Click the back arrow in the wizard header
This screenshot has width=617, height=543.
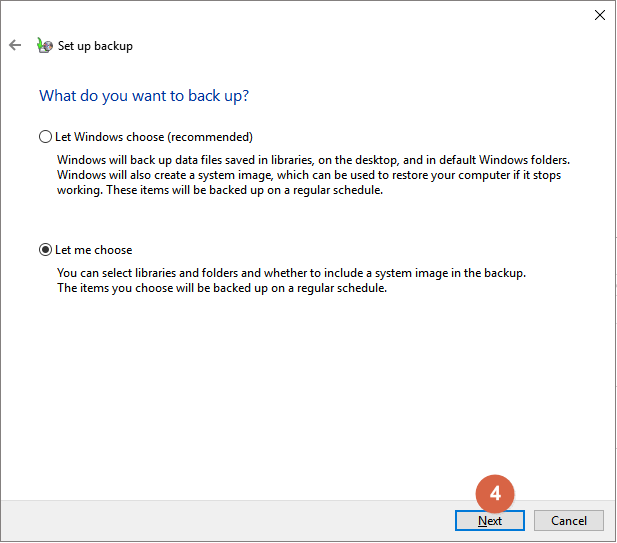(x=15, y=45)
